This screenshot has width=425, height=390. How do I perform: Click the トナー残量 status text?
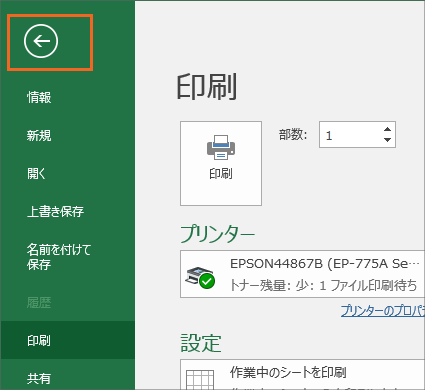pos(323,286)
